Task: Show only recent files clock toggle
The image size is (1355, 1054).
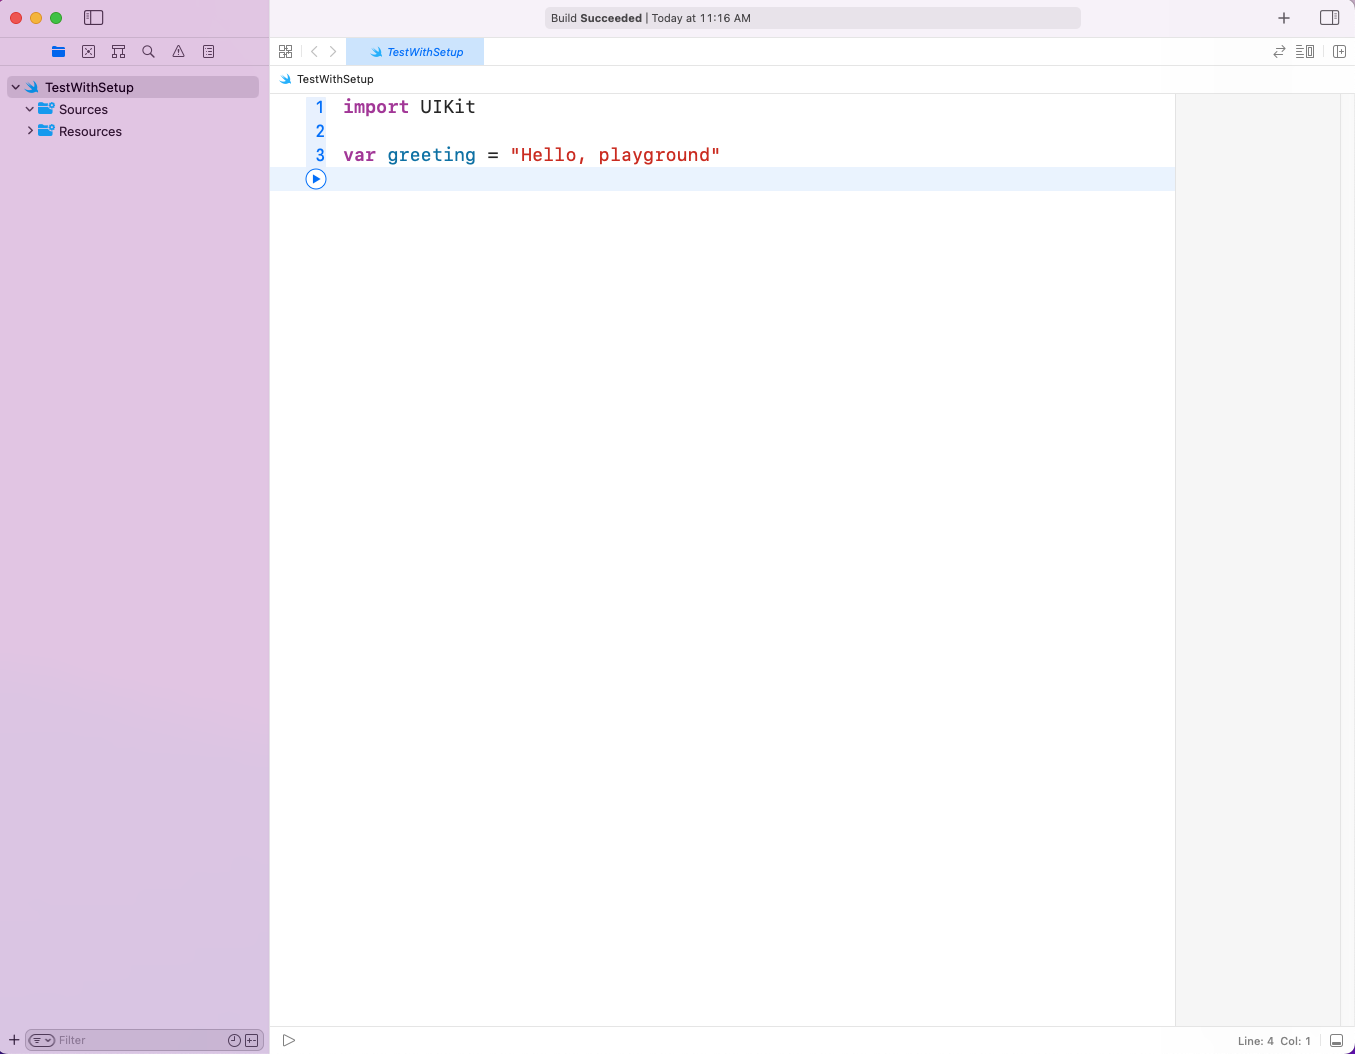Action: (234, 1040)
